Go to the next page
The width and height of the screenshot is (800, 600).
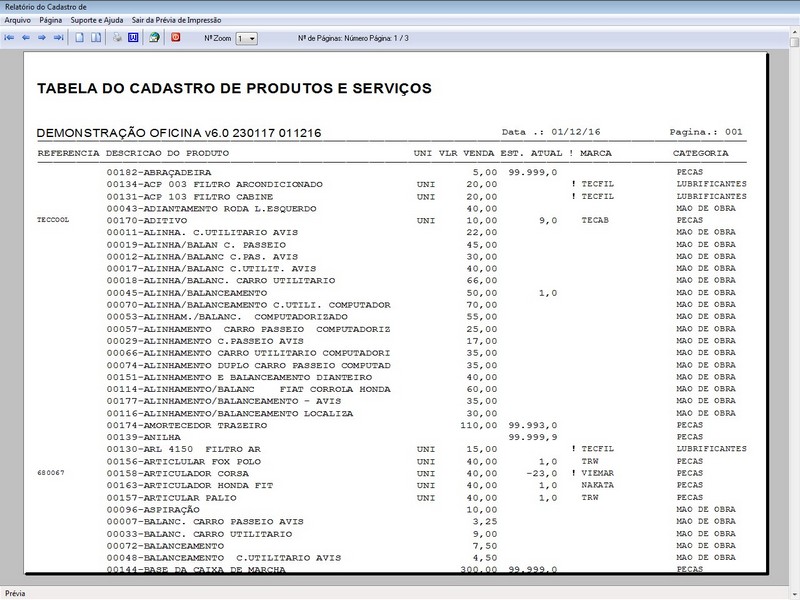[x=42, y=39]
